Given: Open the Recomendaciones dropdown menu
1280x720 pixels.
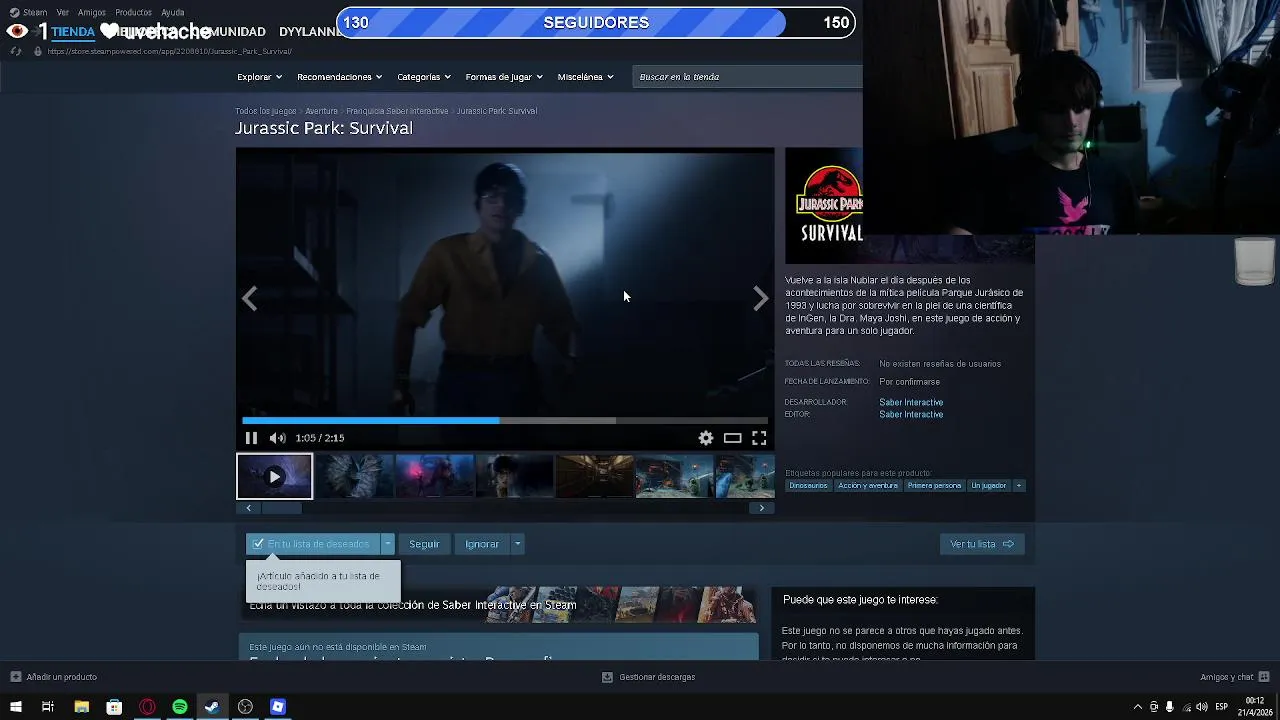Looking at the screenshot, I should [339, 77].
